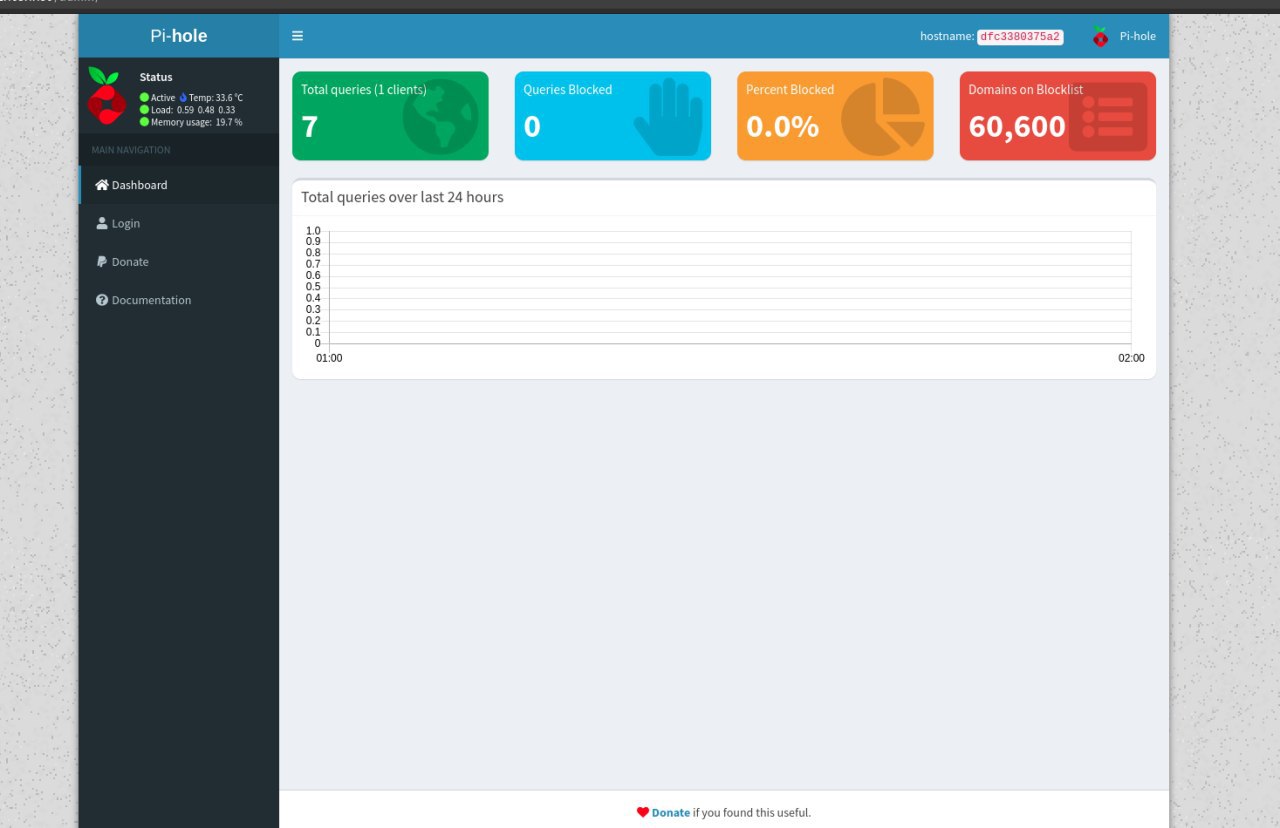Viewport: 1280px width, 828px height.
Task: Click the question mark icon beside Documentation
Action: (101, 300)
